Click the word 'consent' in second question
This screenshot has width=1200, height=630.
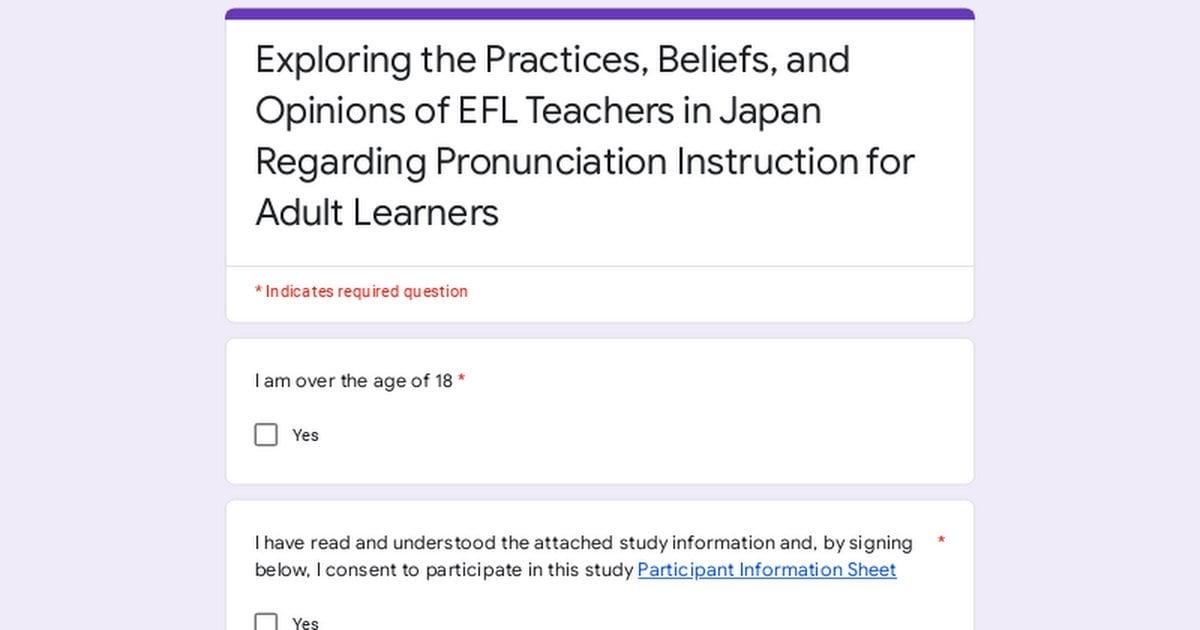click(384, 570)
